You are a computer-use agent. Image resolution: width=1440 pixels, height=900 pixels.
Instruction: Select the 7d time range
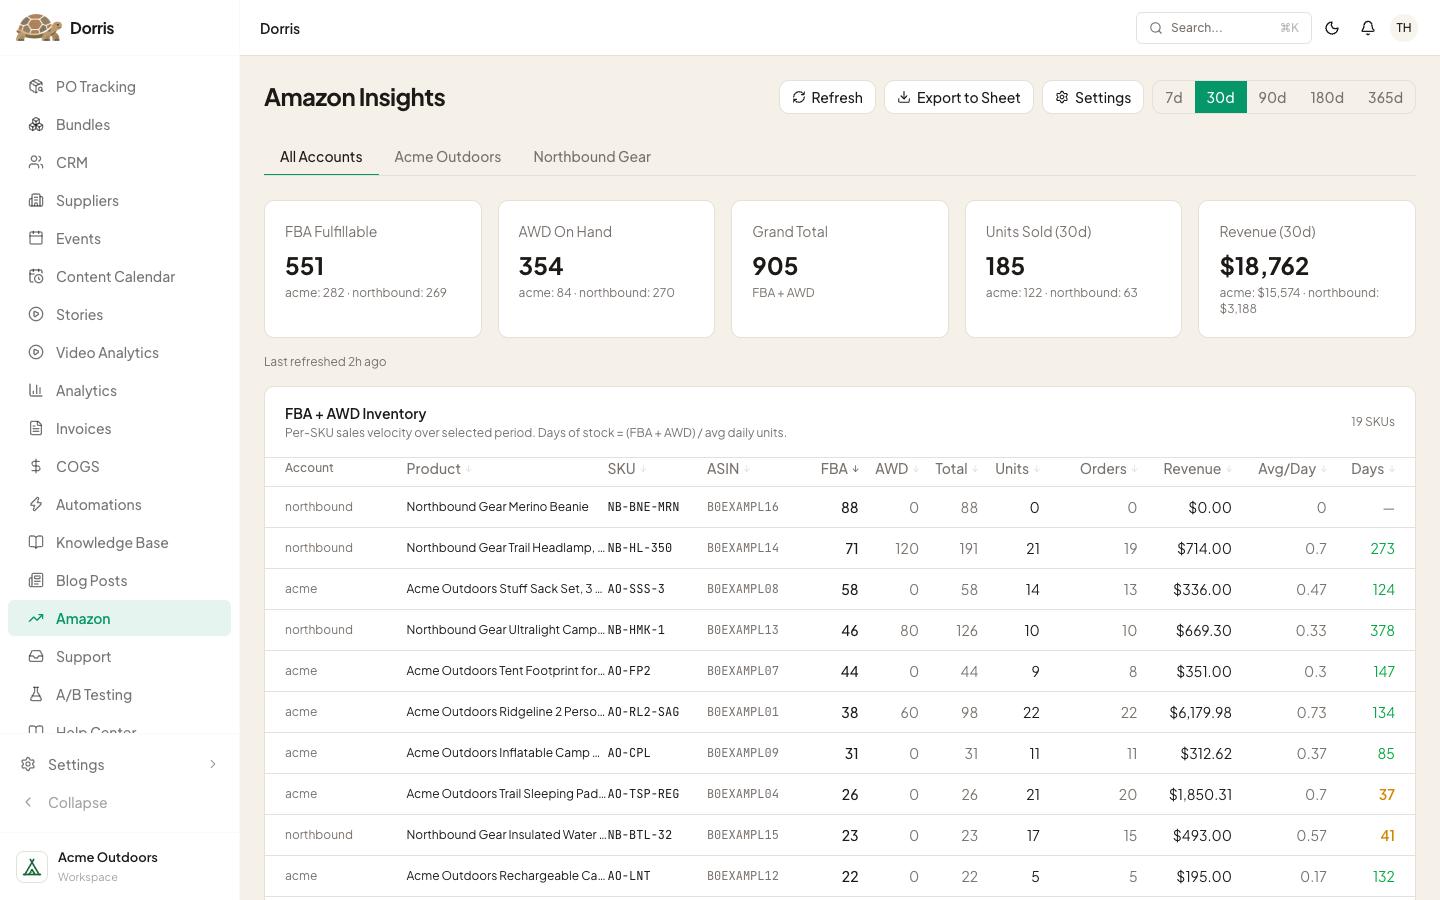(1174, 97)
